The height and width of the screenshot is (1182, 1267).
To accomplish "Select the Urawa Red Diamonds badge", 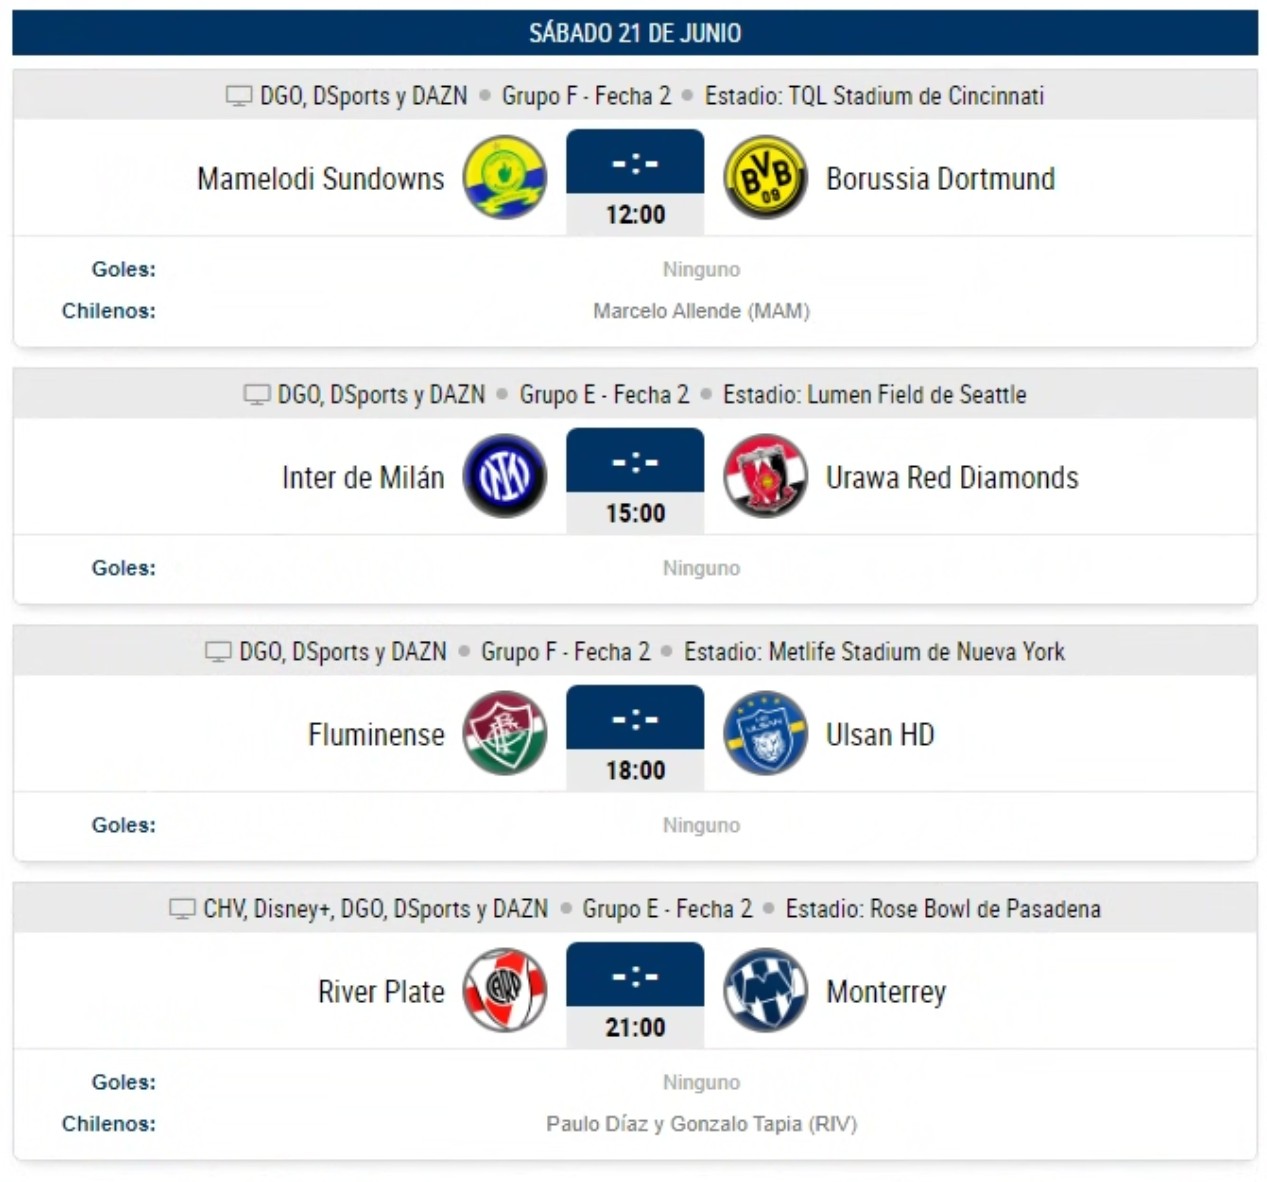I will pyautogui.click(x=765, y=476).
